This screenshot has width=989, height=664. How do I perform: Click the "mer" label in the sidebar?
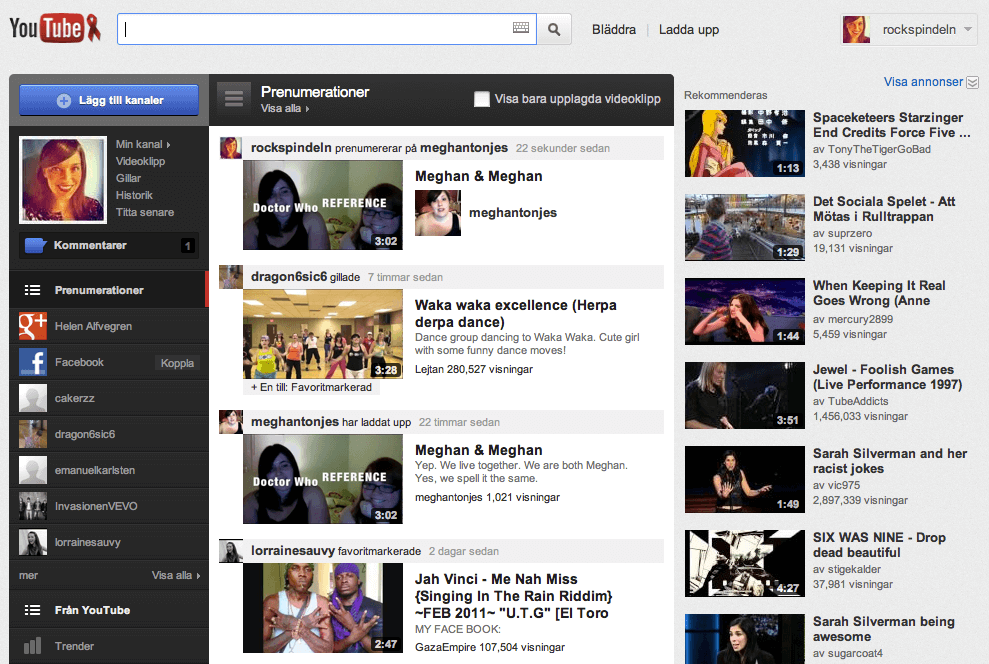click(28, 575)
